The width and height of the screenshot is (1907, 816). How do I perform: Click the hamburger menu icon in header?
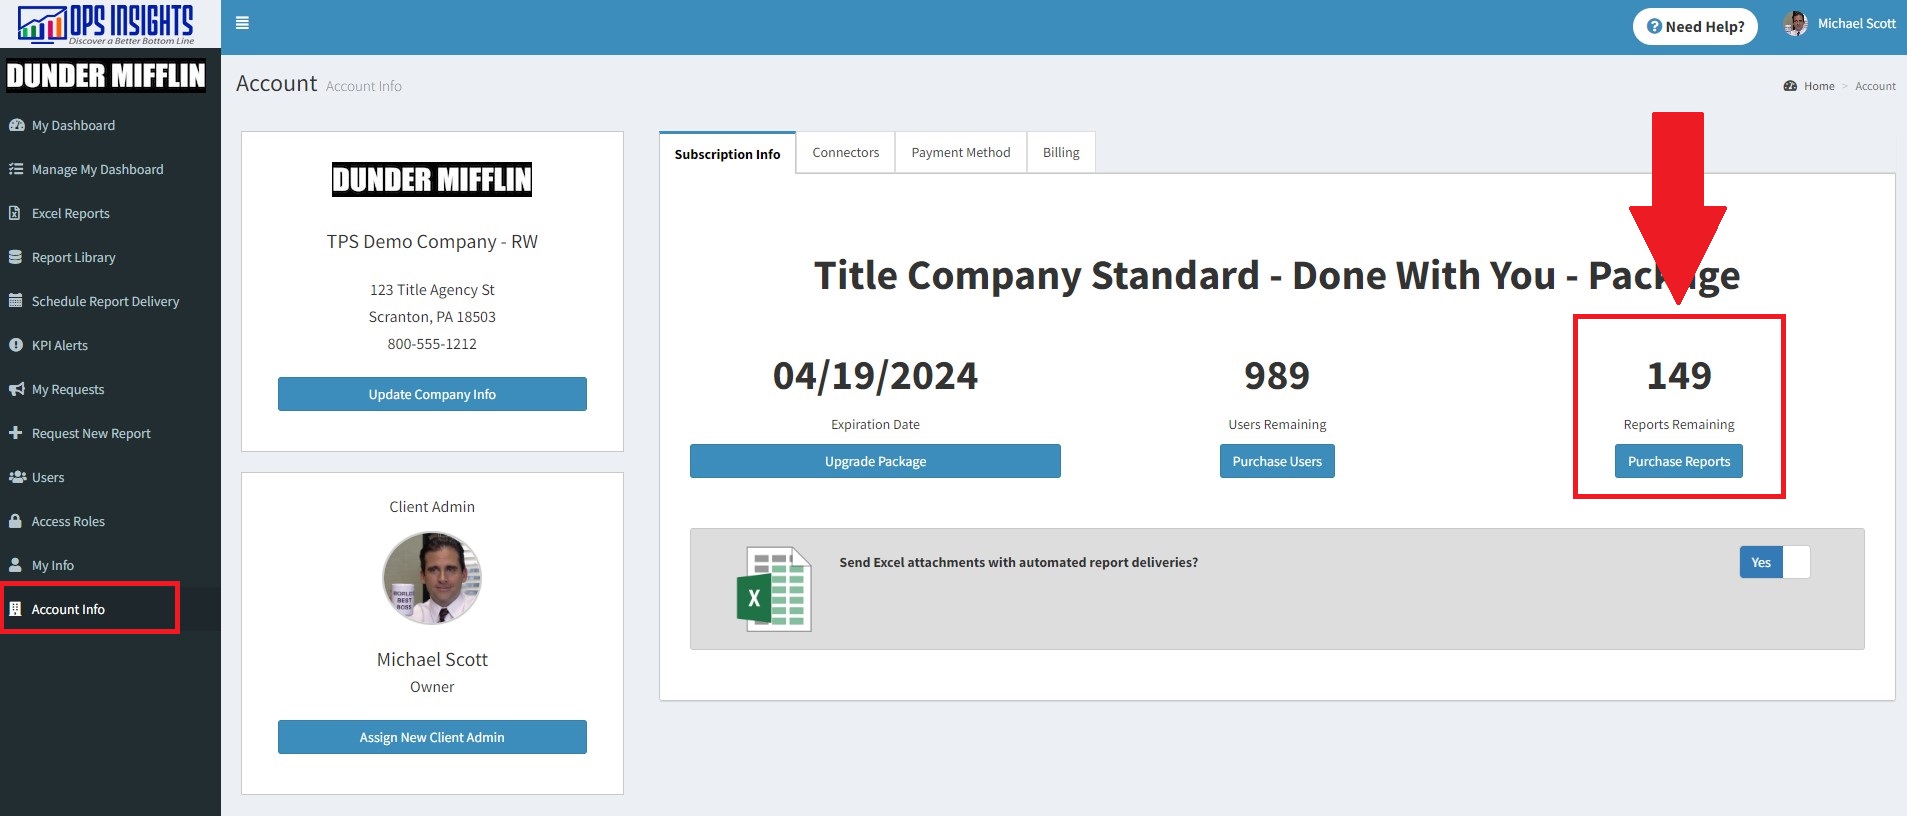point(242,23)
